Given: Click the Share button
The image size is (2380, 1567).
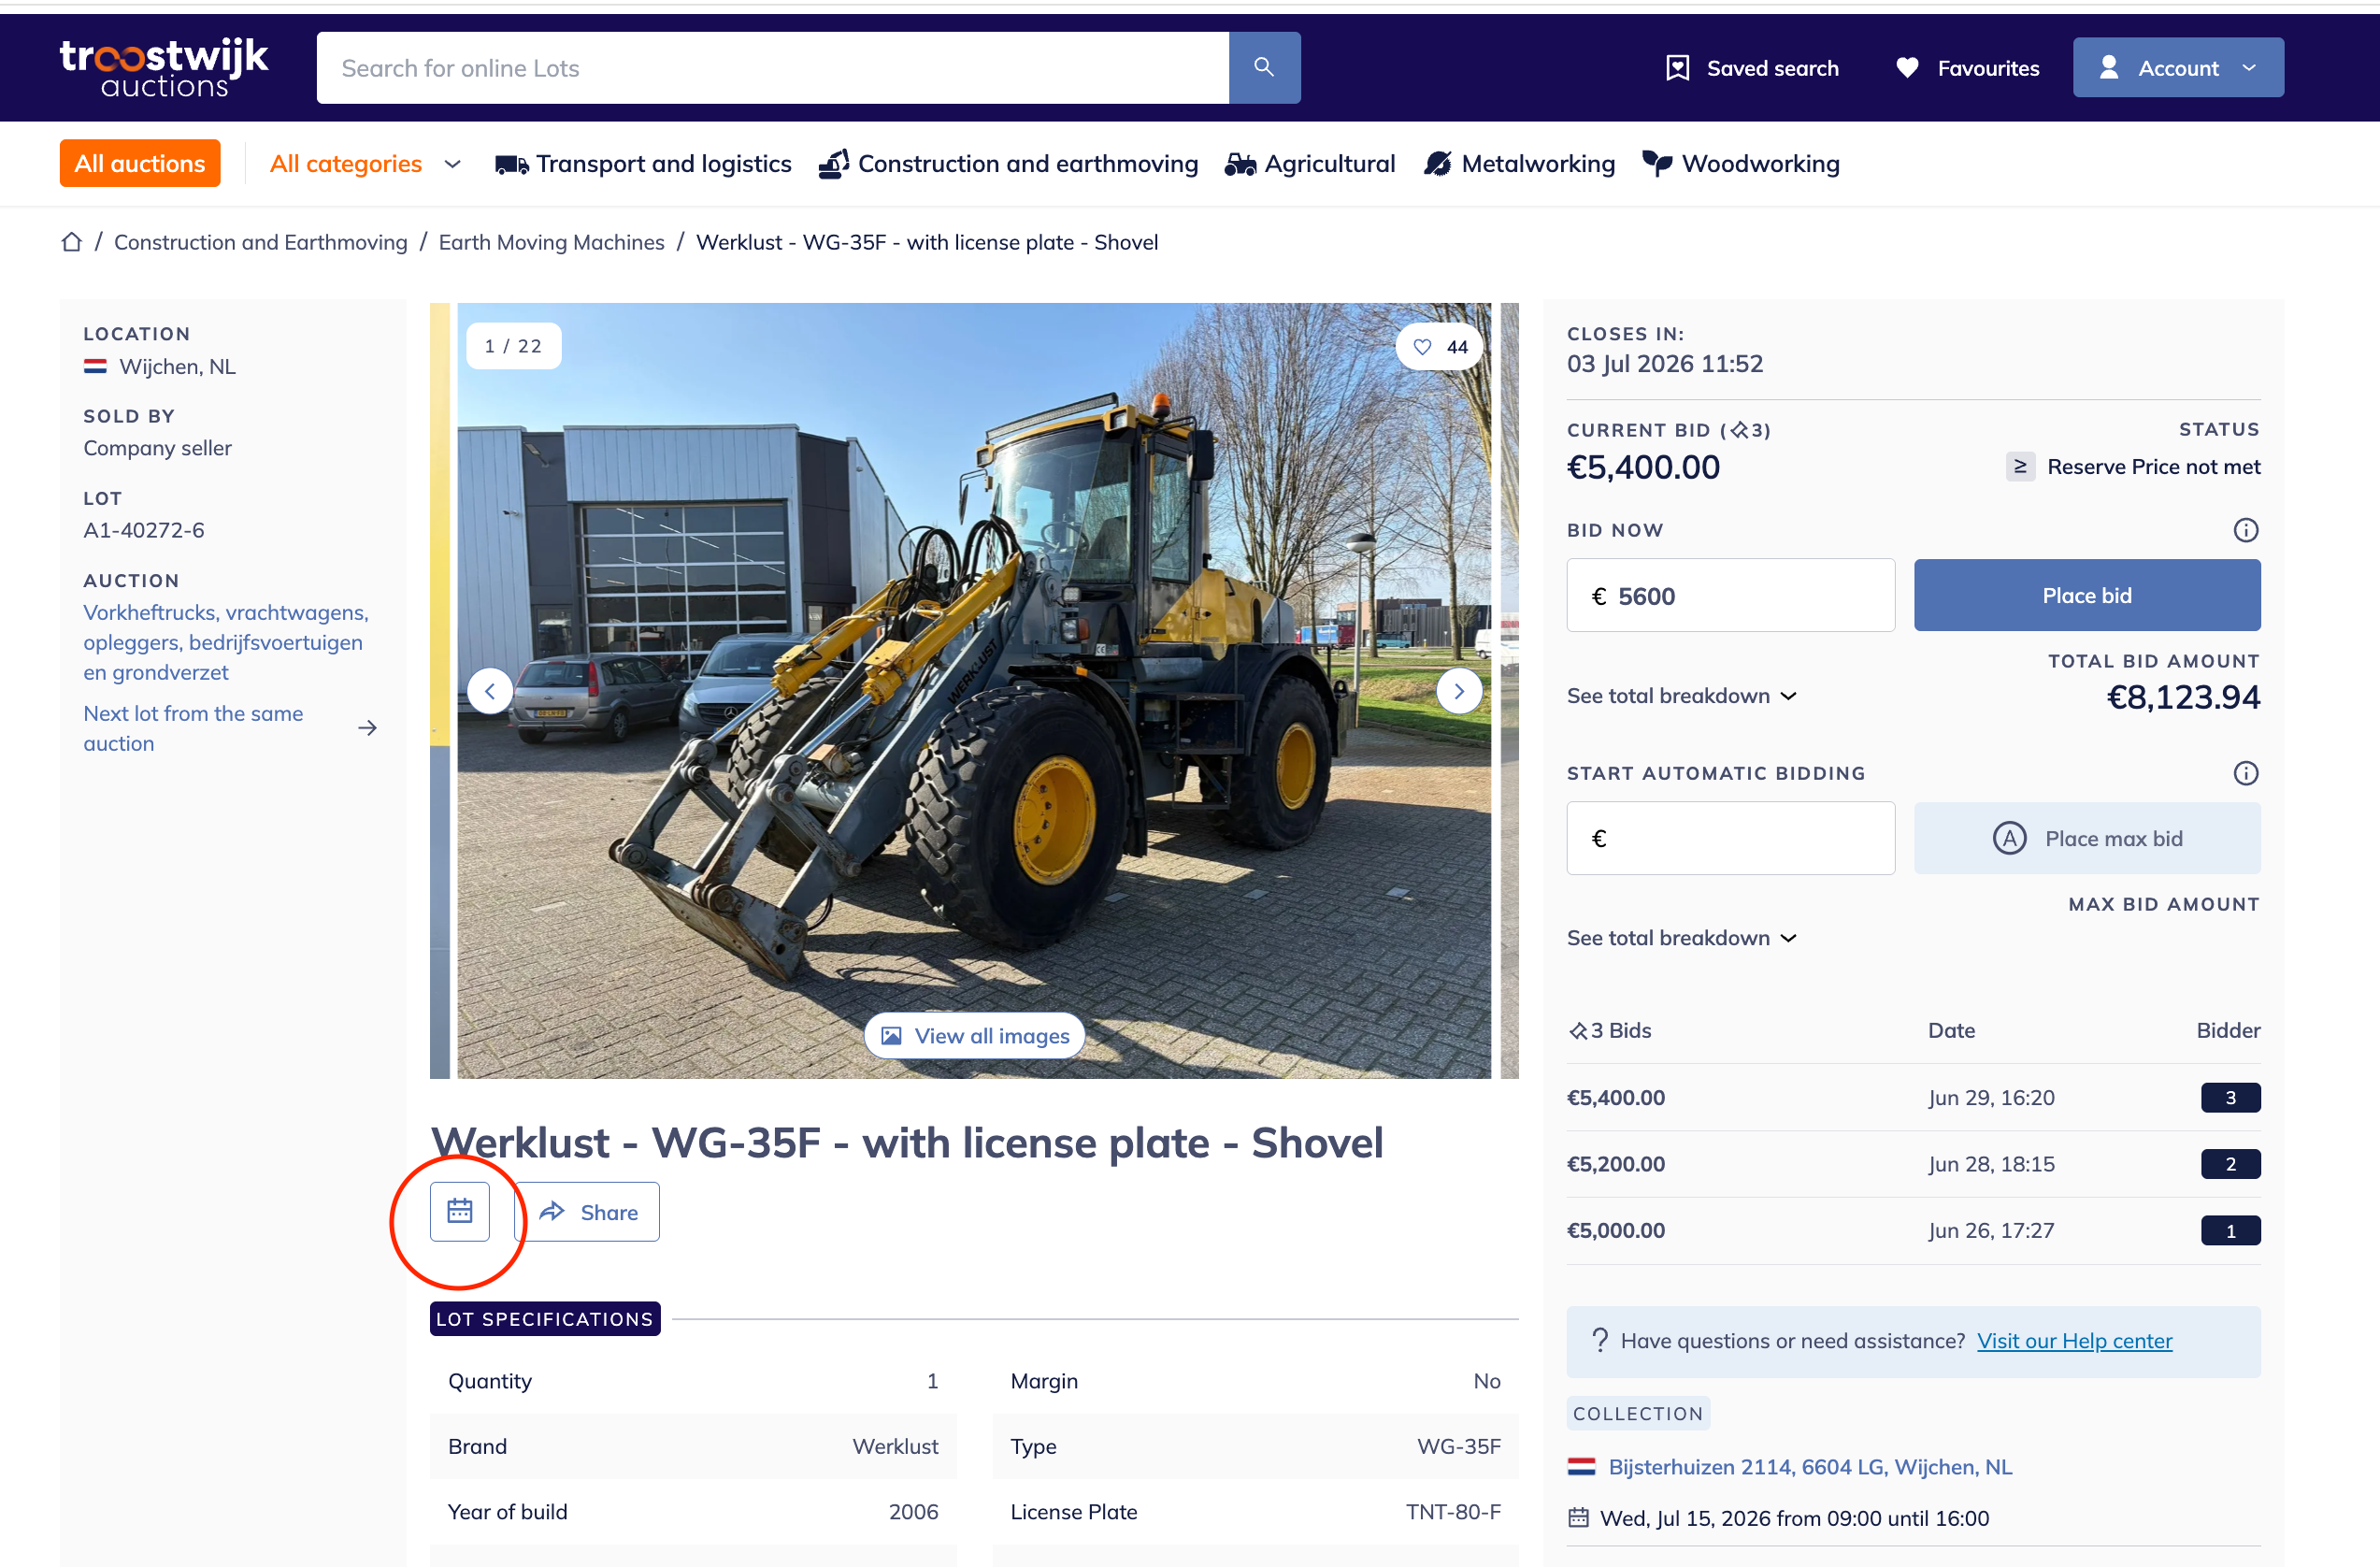Looking at the screenshot, I should coord(590,1211).
